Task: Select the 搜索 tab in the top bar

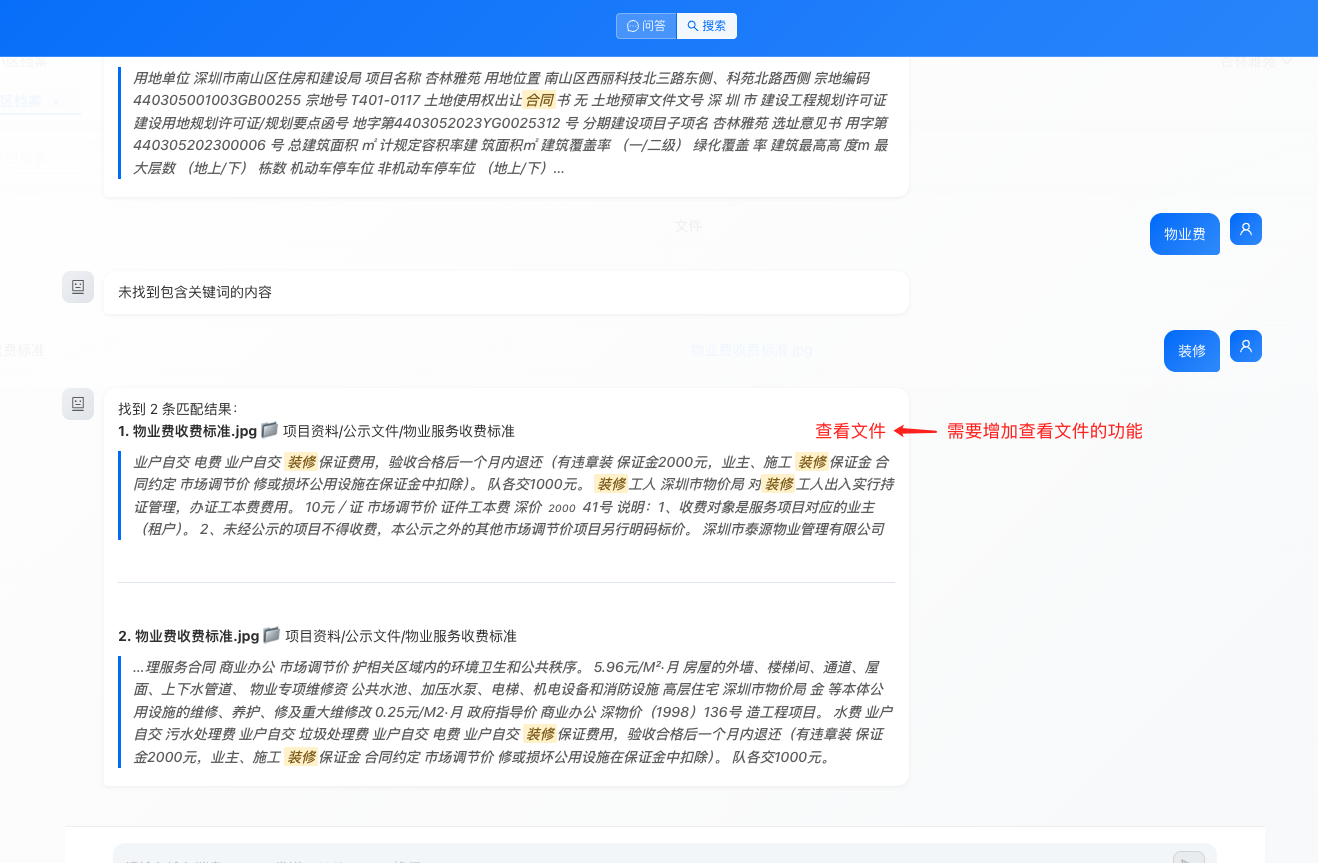Action: coord(707,25)
